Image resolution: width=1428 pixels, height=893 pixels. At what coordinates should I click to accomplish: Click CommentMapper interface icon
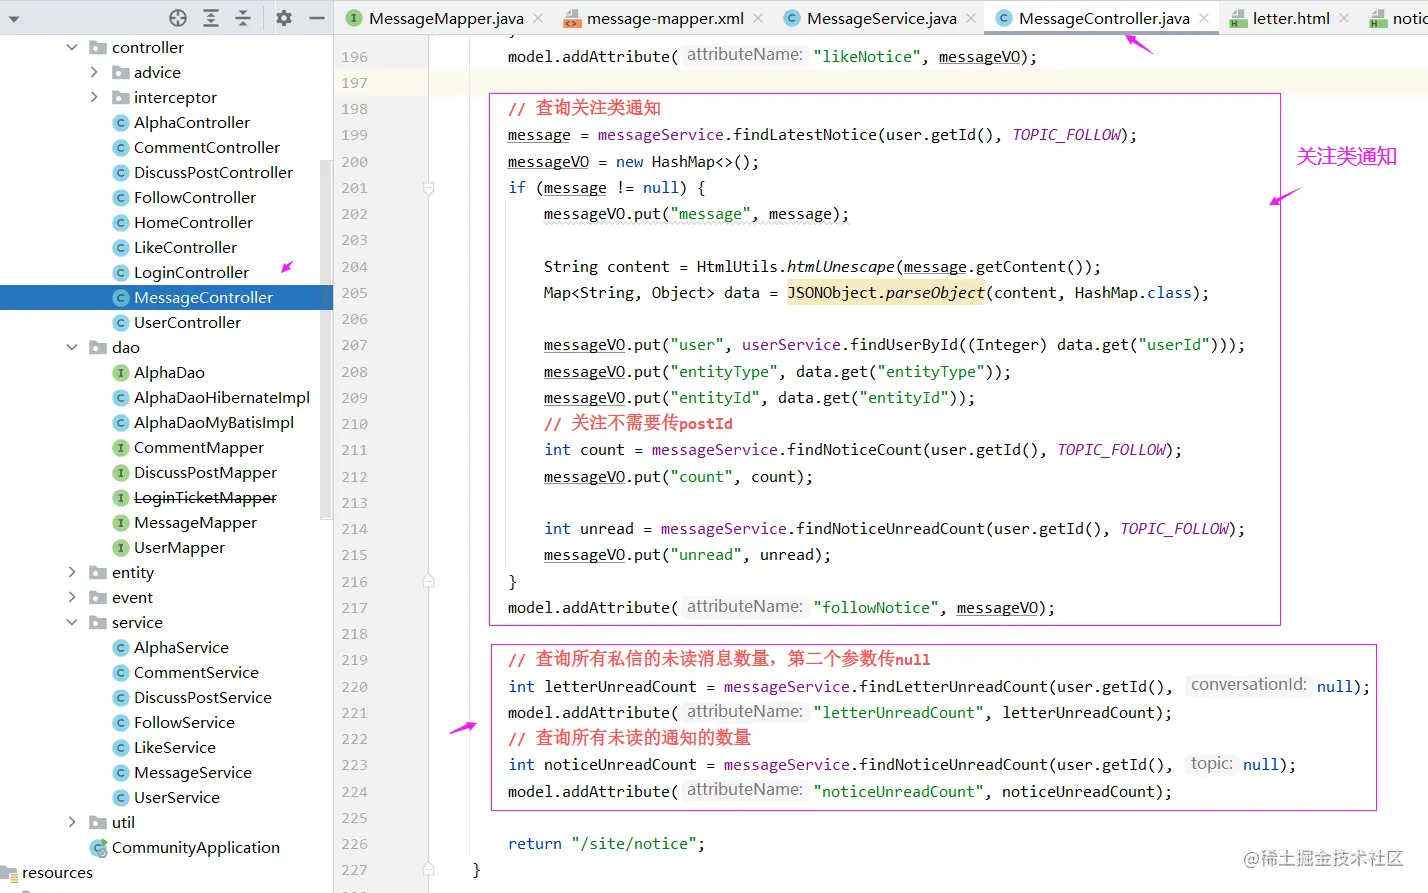121,447
